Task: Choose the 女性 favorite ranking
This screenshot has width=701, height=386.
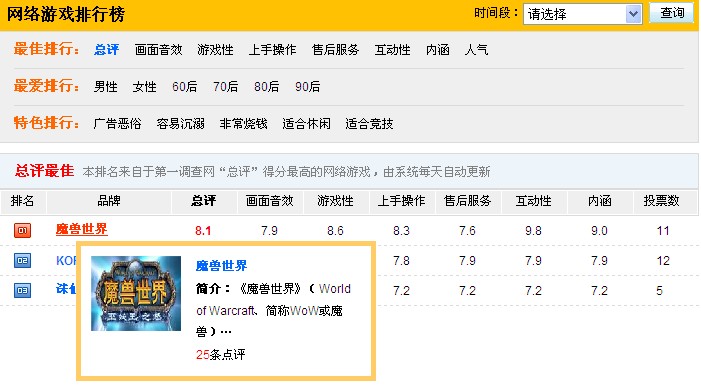Action: [144, 86]
